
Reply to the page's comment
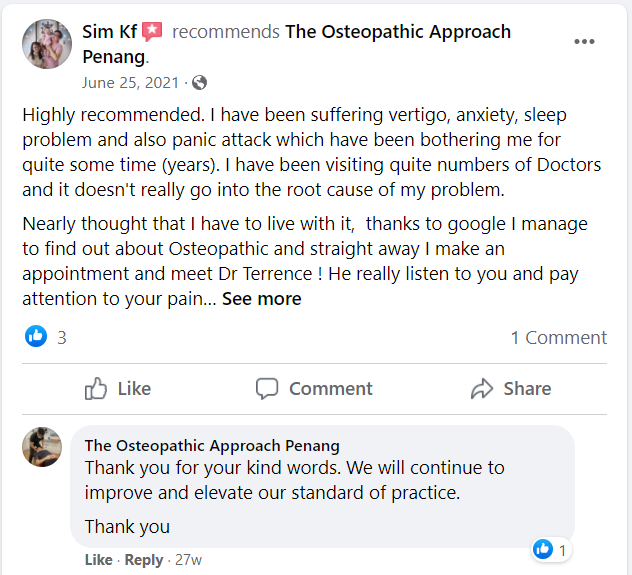tap(143, 560)
